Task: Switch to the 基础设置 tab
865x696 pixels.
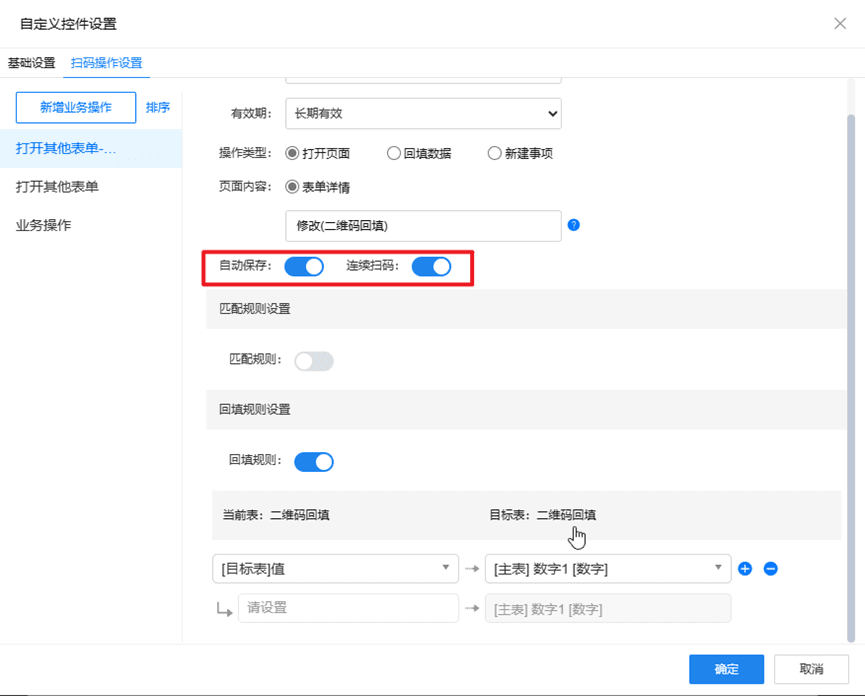Action: pyautogui.click(x=31, y=63)
